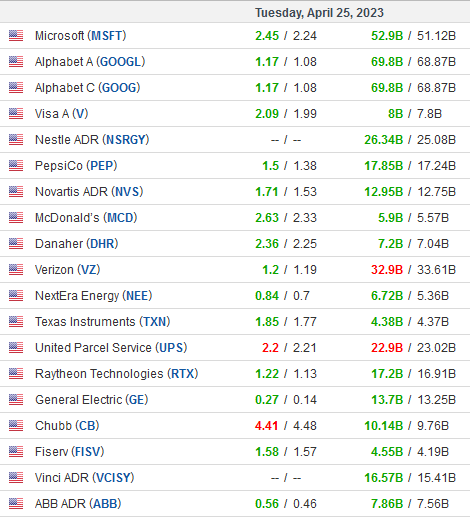470x518 pixels.
Task: Click the flag icon beside Vinci ADR
Action: (x=16, y=478)
